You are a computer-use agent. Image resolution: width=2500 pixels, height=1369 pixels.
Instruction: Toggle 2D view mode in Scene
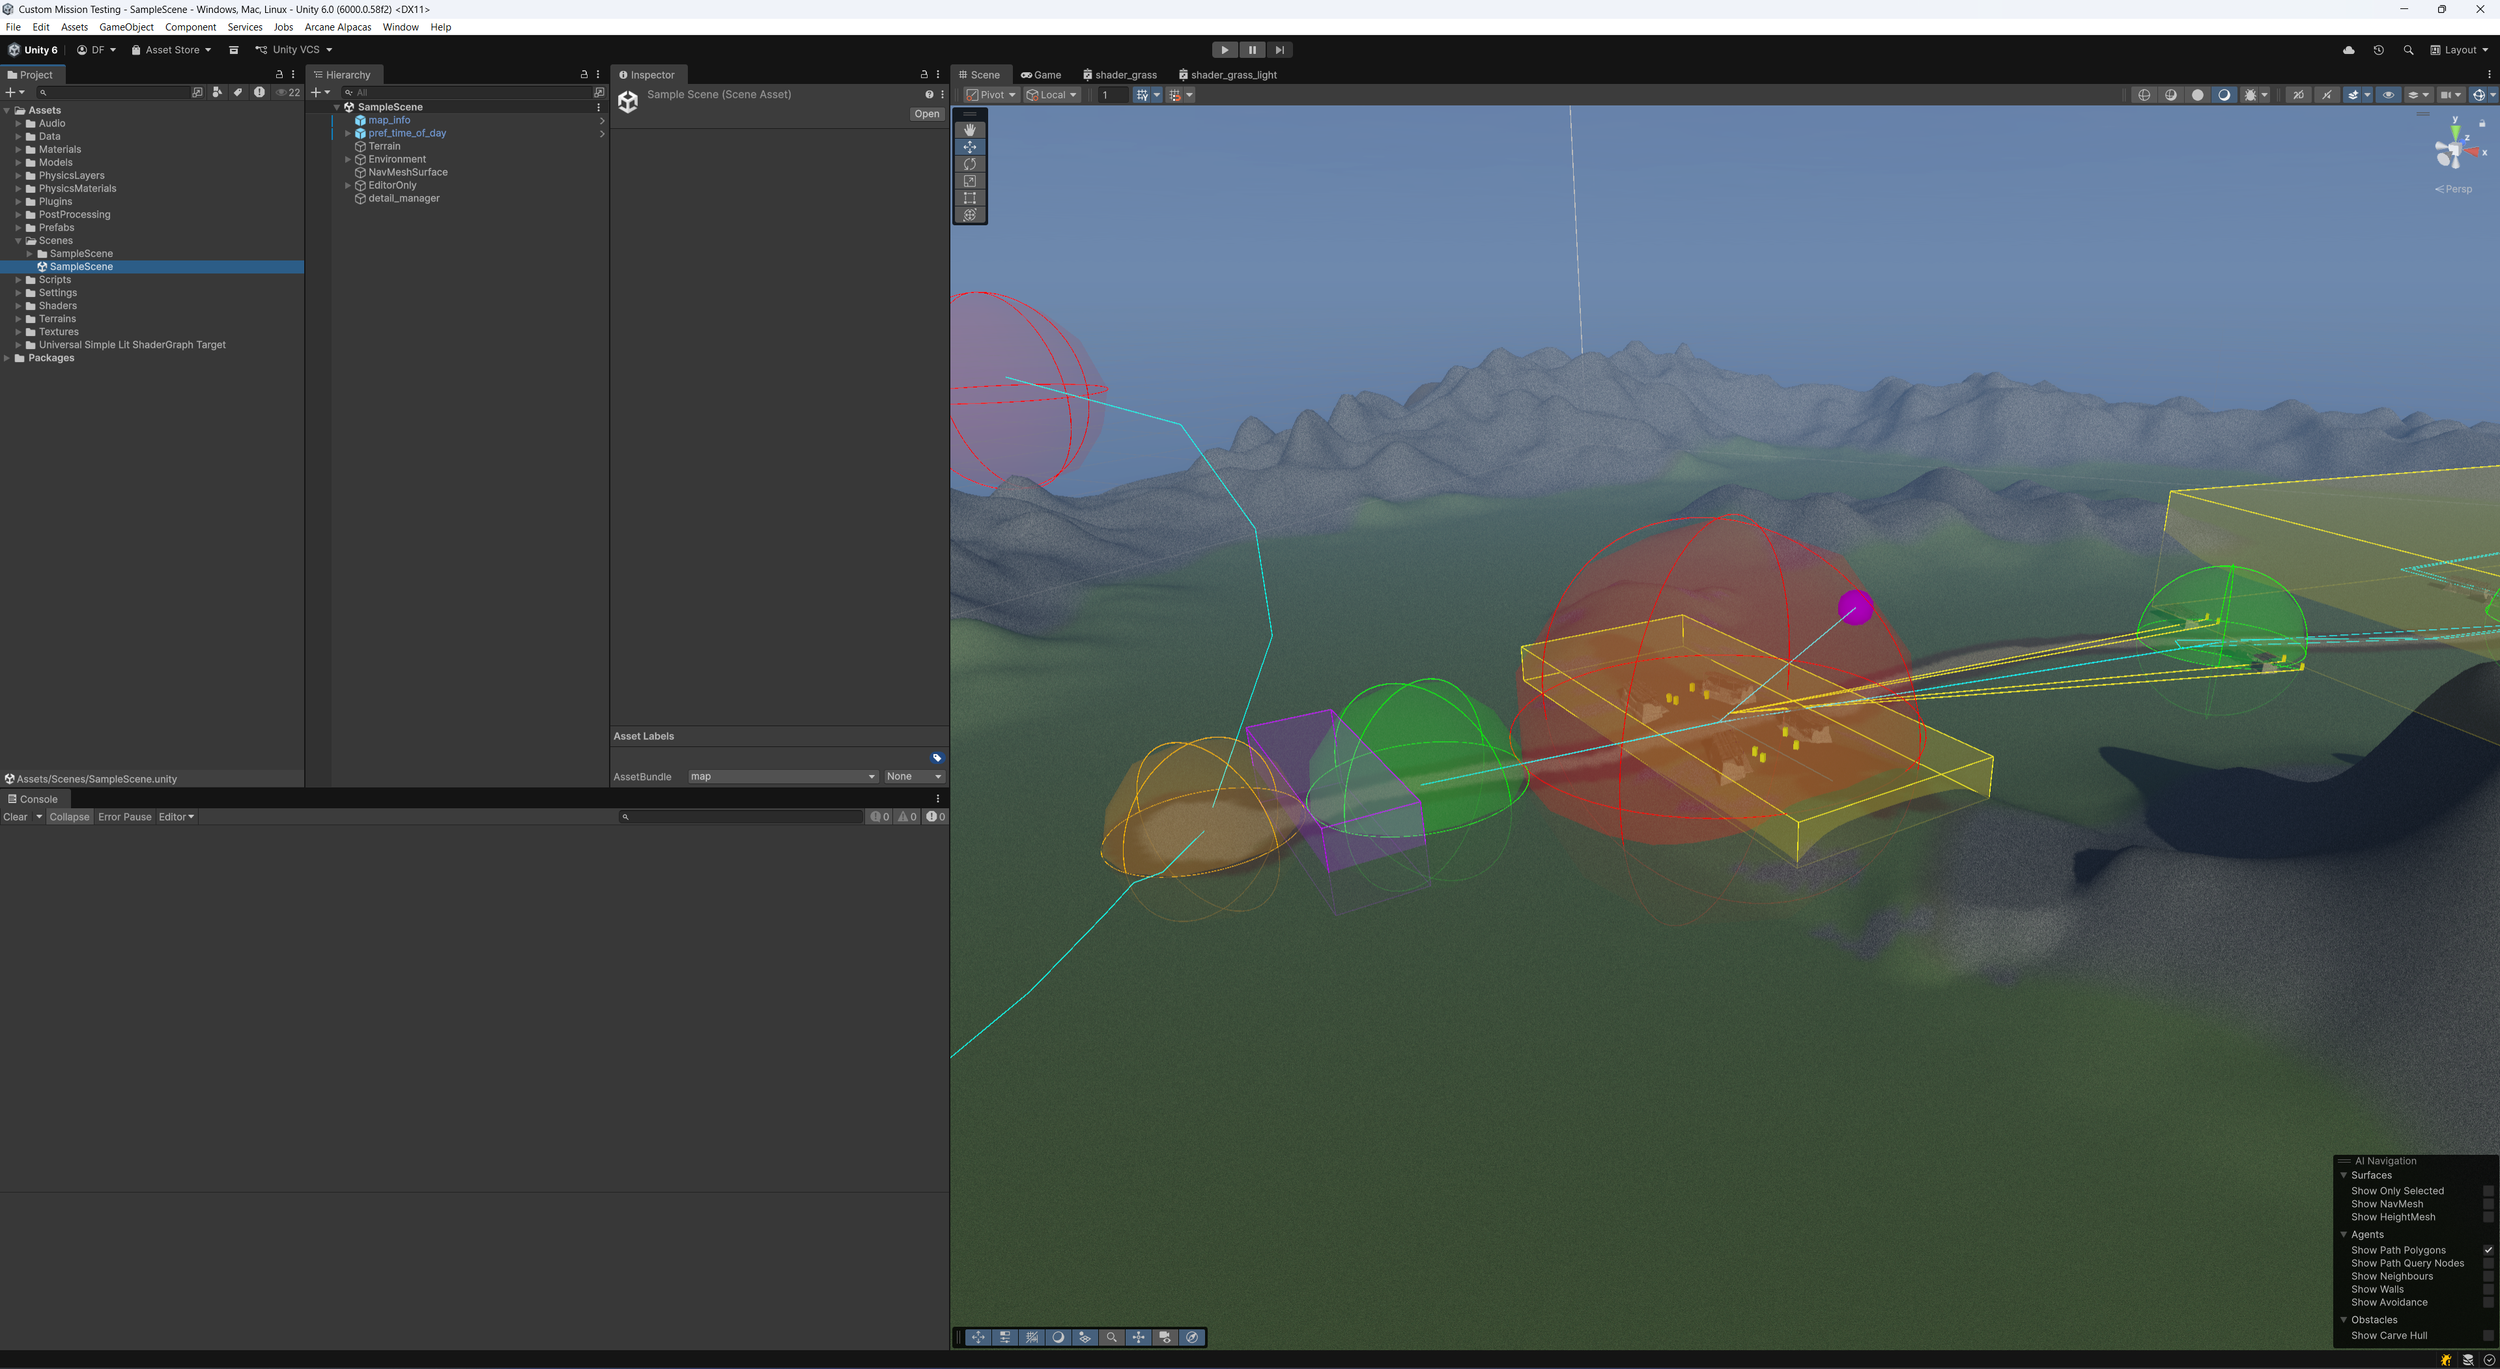point(2298,95)
